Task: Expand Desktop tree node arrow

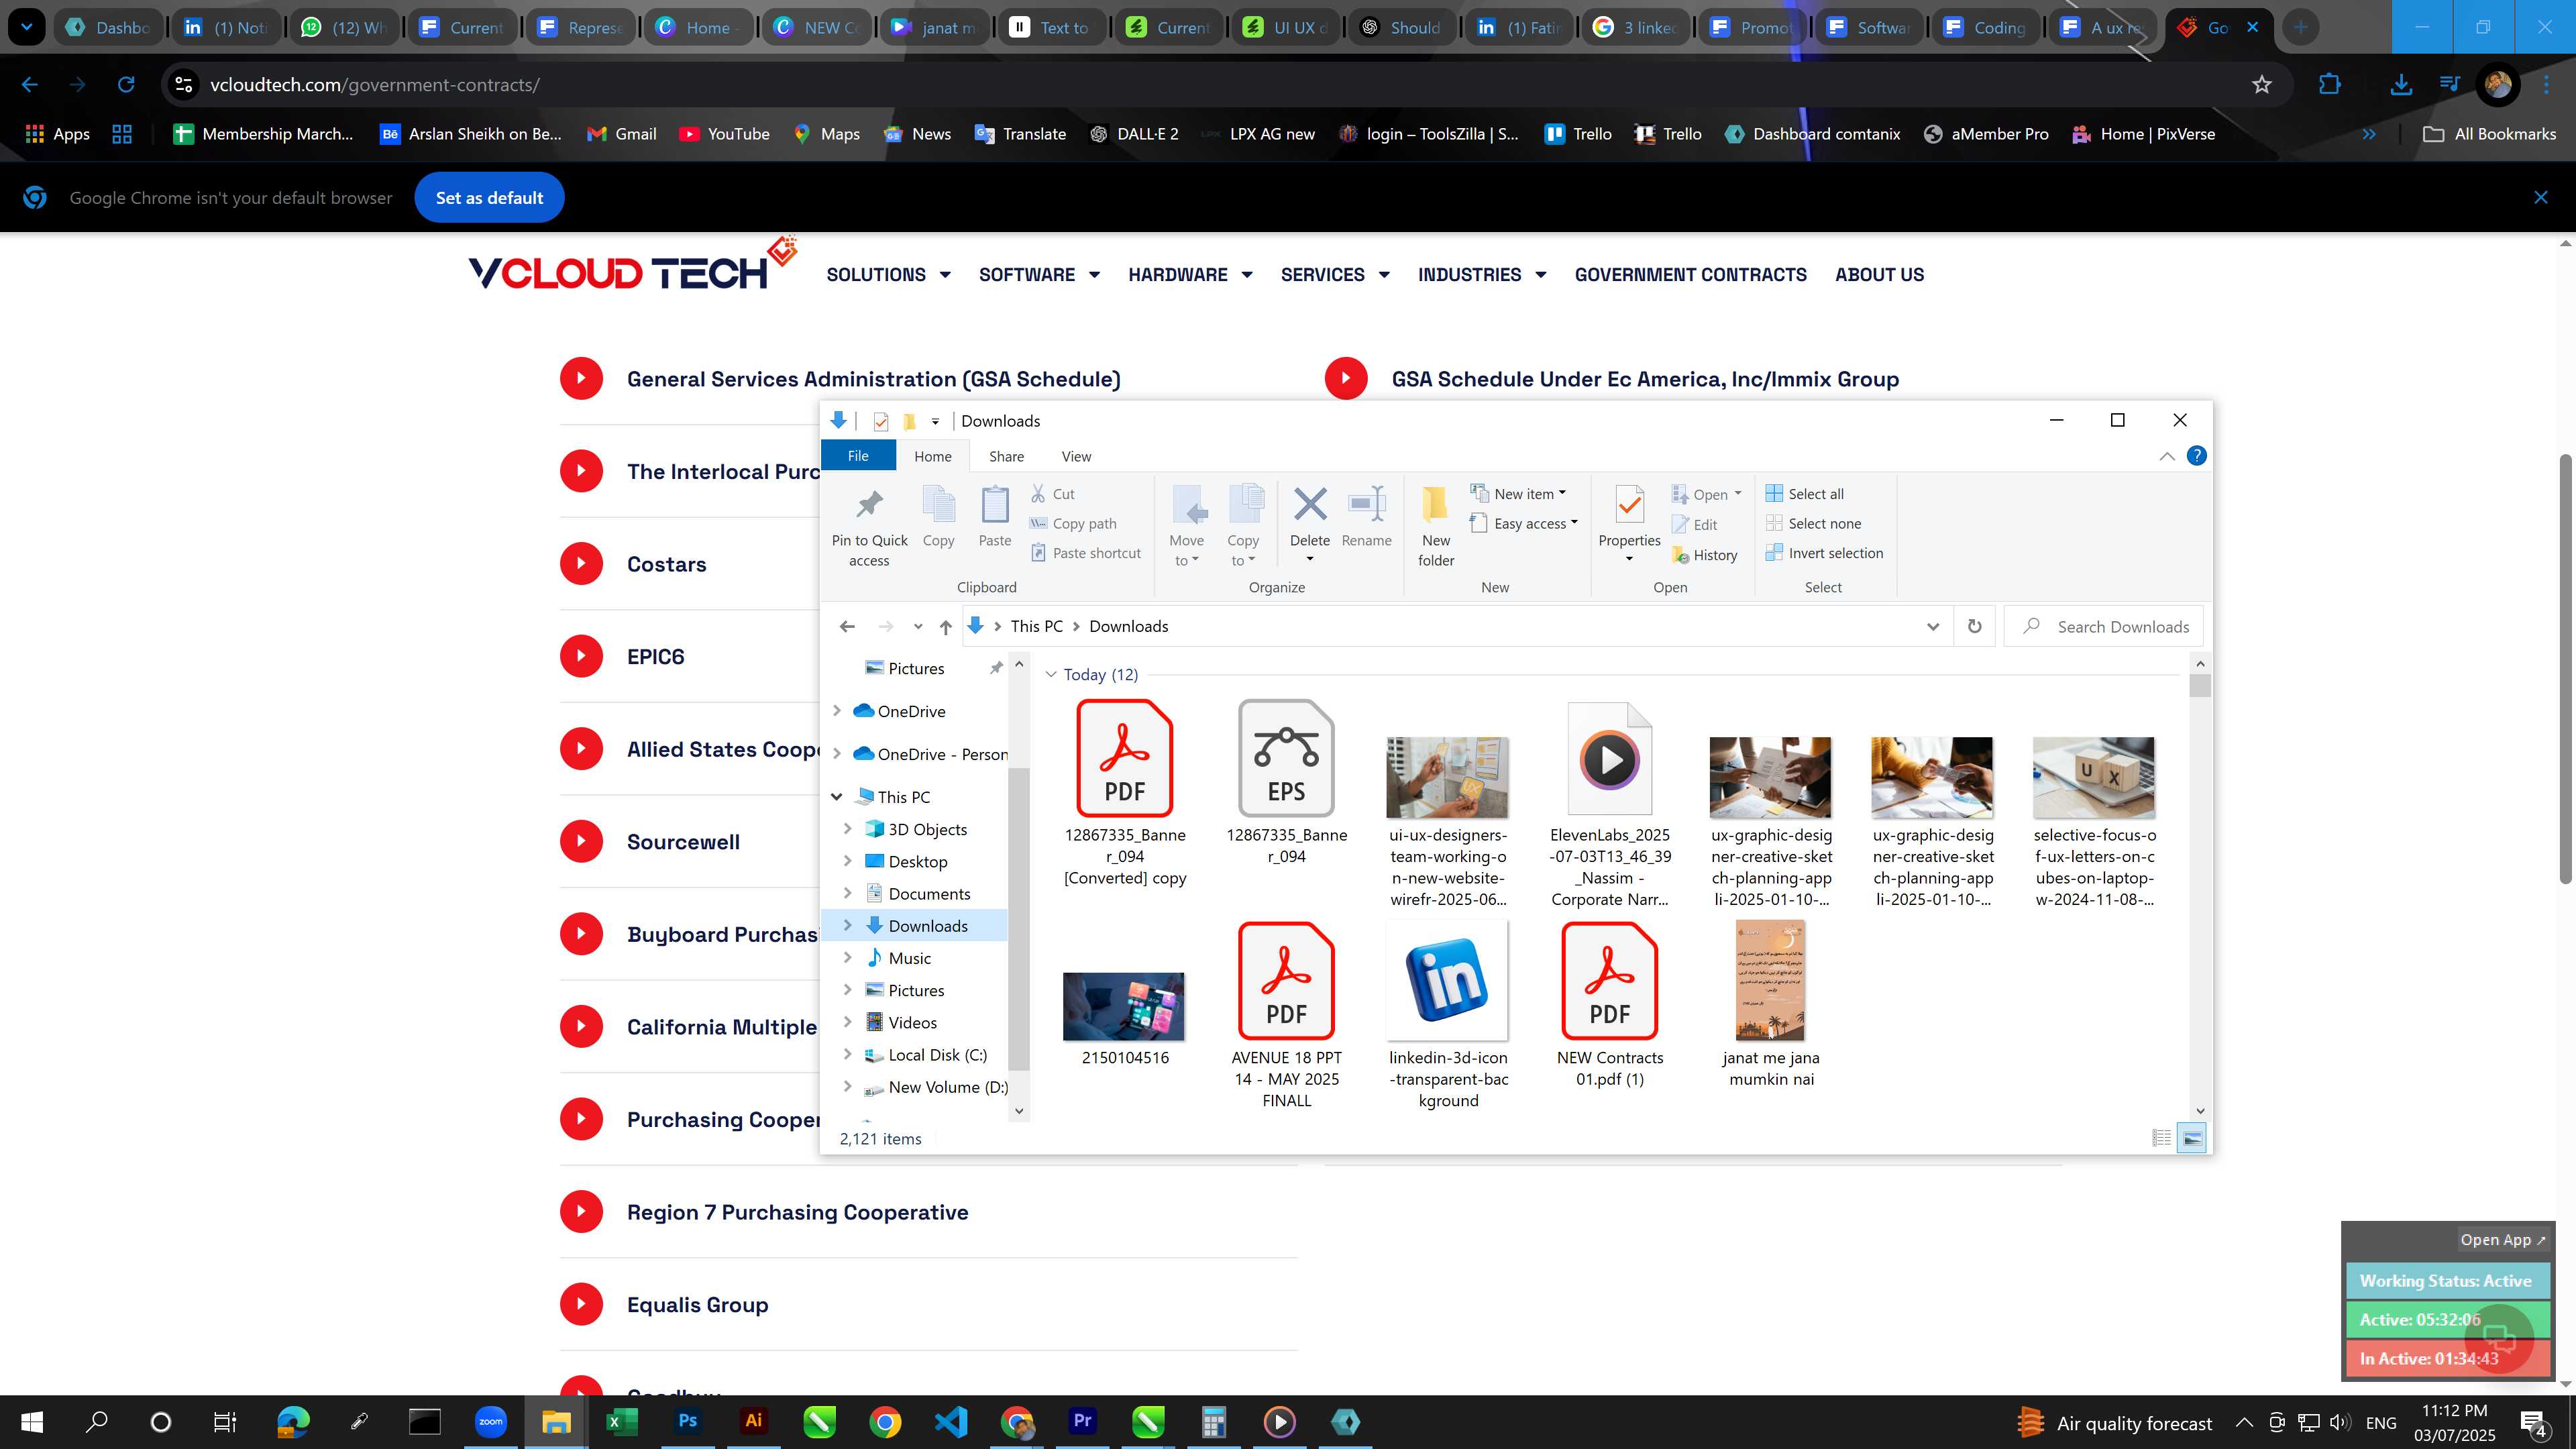Action: click(x=848, y=861)
